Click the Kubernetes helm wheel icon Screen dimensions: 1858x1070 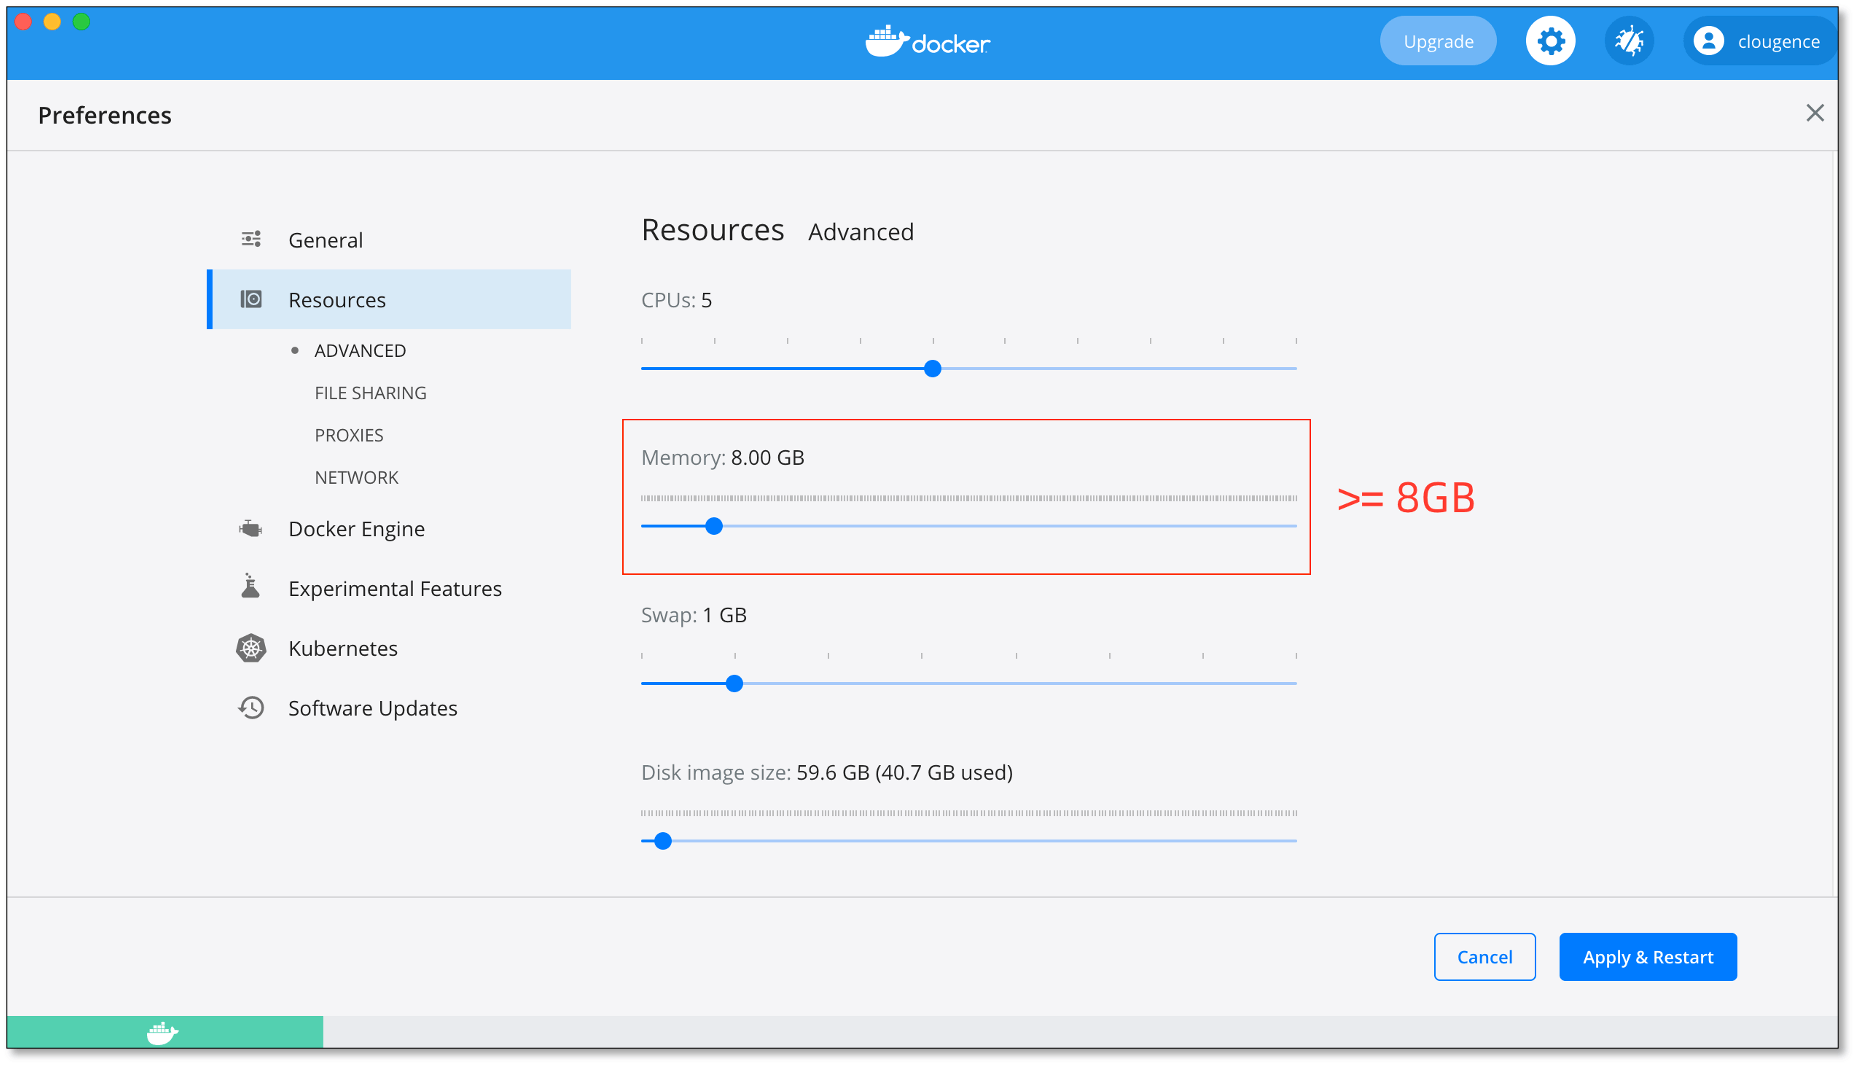coord(251,649)
